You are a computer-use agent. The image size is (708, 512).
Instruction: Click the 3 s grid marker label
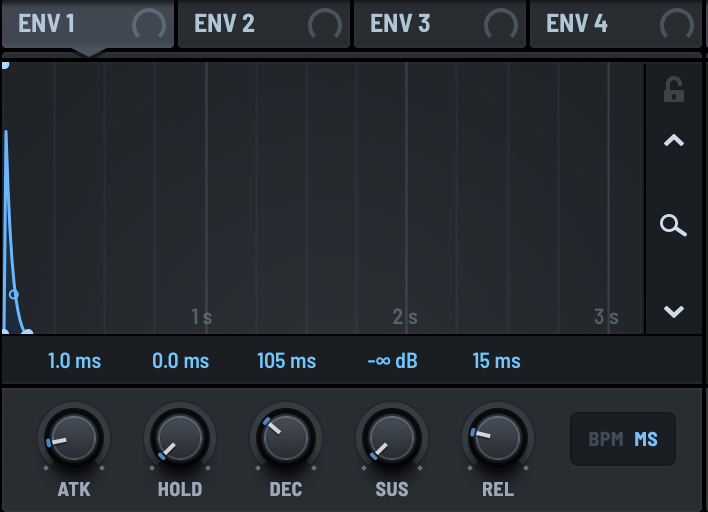606,317
